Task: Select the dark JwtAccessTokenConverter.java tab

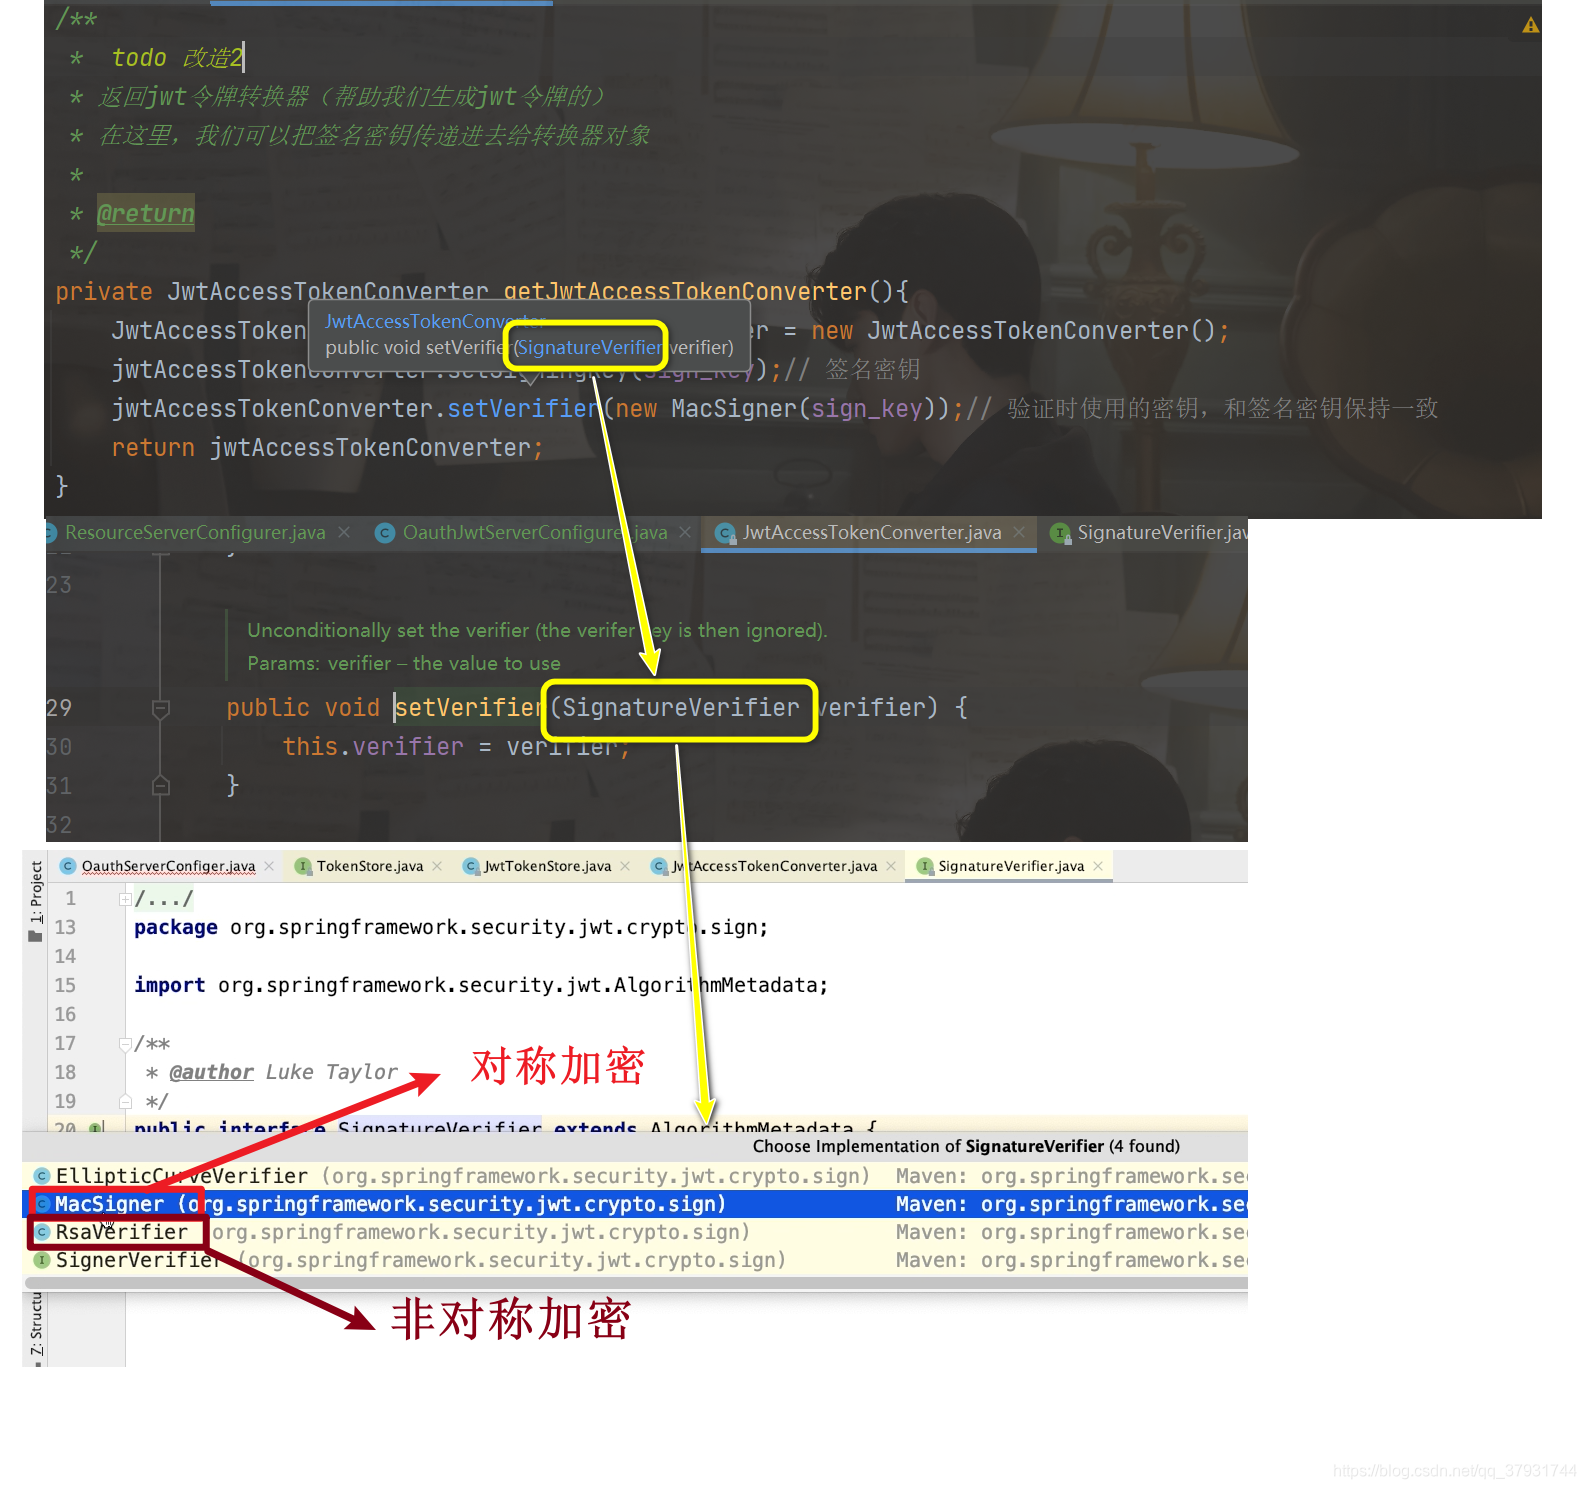Action: [871, 533]
